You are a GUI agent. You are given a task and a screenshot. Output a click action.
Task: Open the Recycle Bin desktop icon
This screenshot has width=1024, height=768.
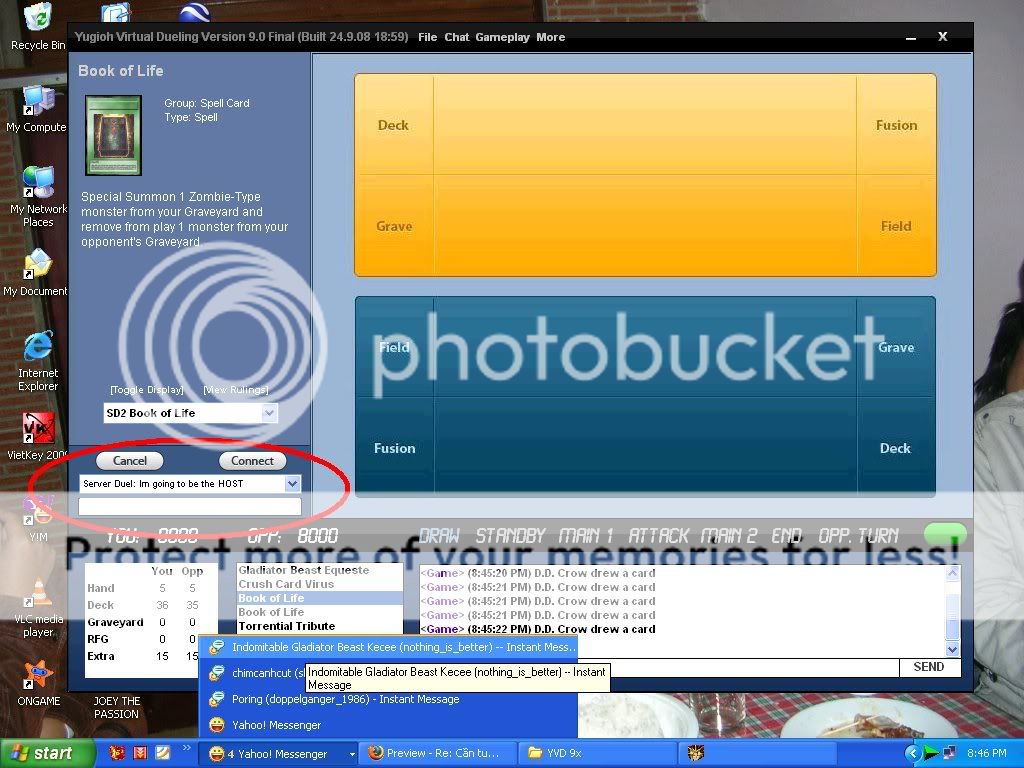(x=38, y=26)
